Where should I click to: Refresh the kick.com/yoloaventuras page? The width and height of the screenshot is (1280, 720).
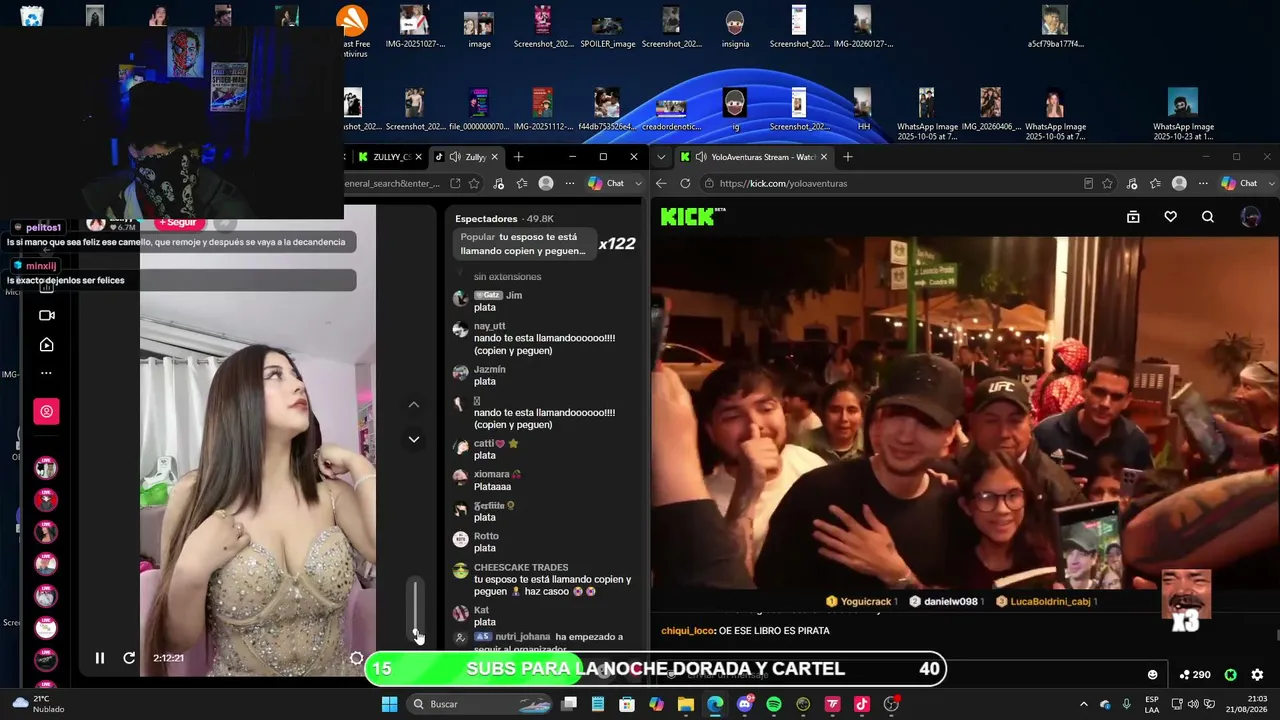pos(685,183)
